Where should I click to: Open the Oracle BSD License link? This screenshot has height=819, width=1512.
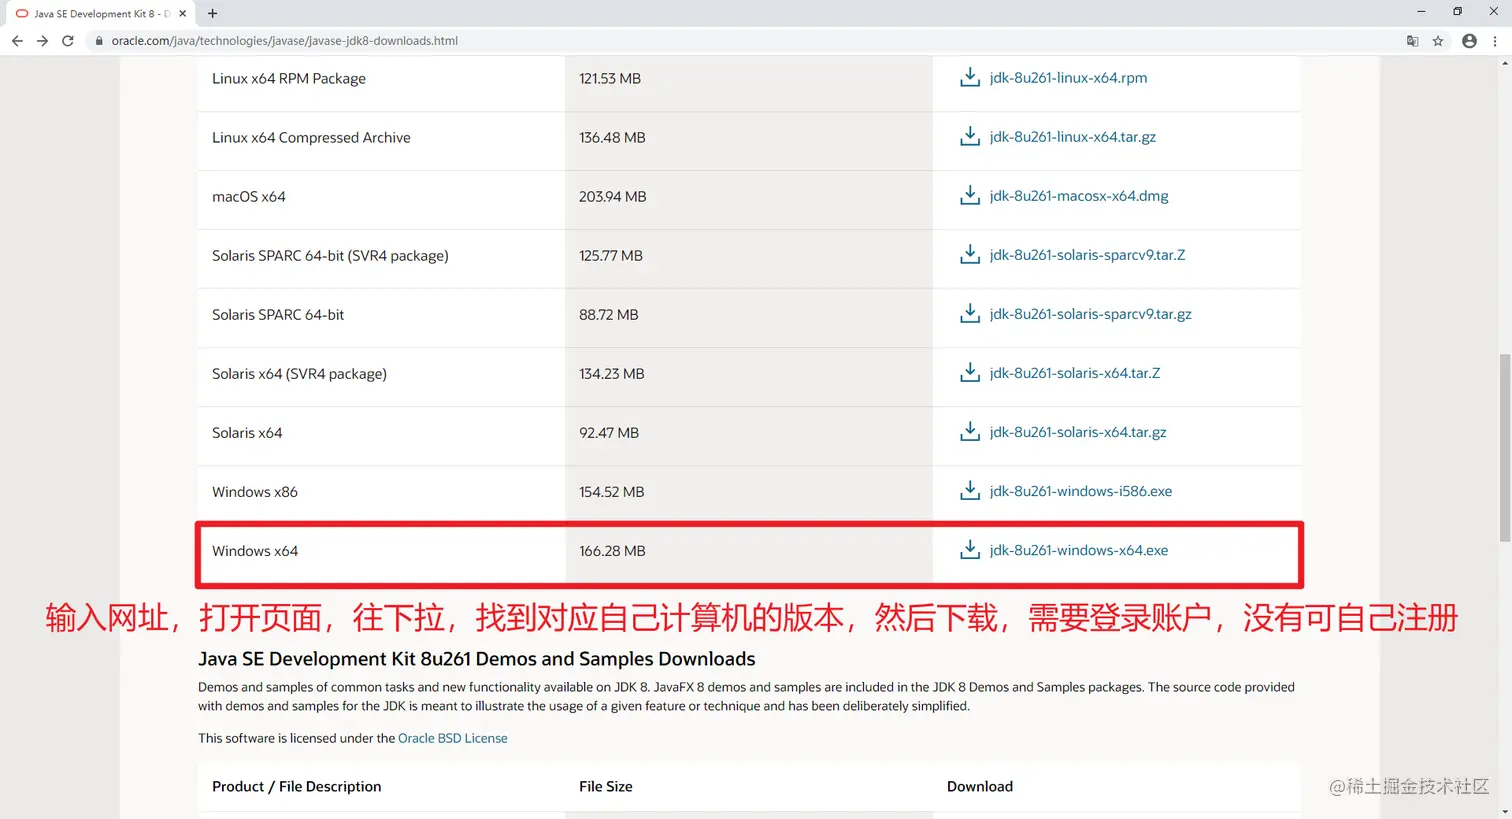[452, 738]
